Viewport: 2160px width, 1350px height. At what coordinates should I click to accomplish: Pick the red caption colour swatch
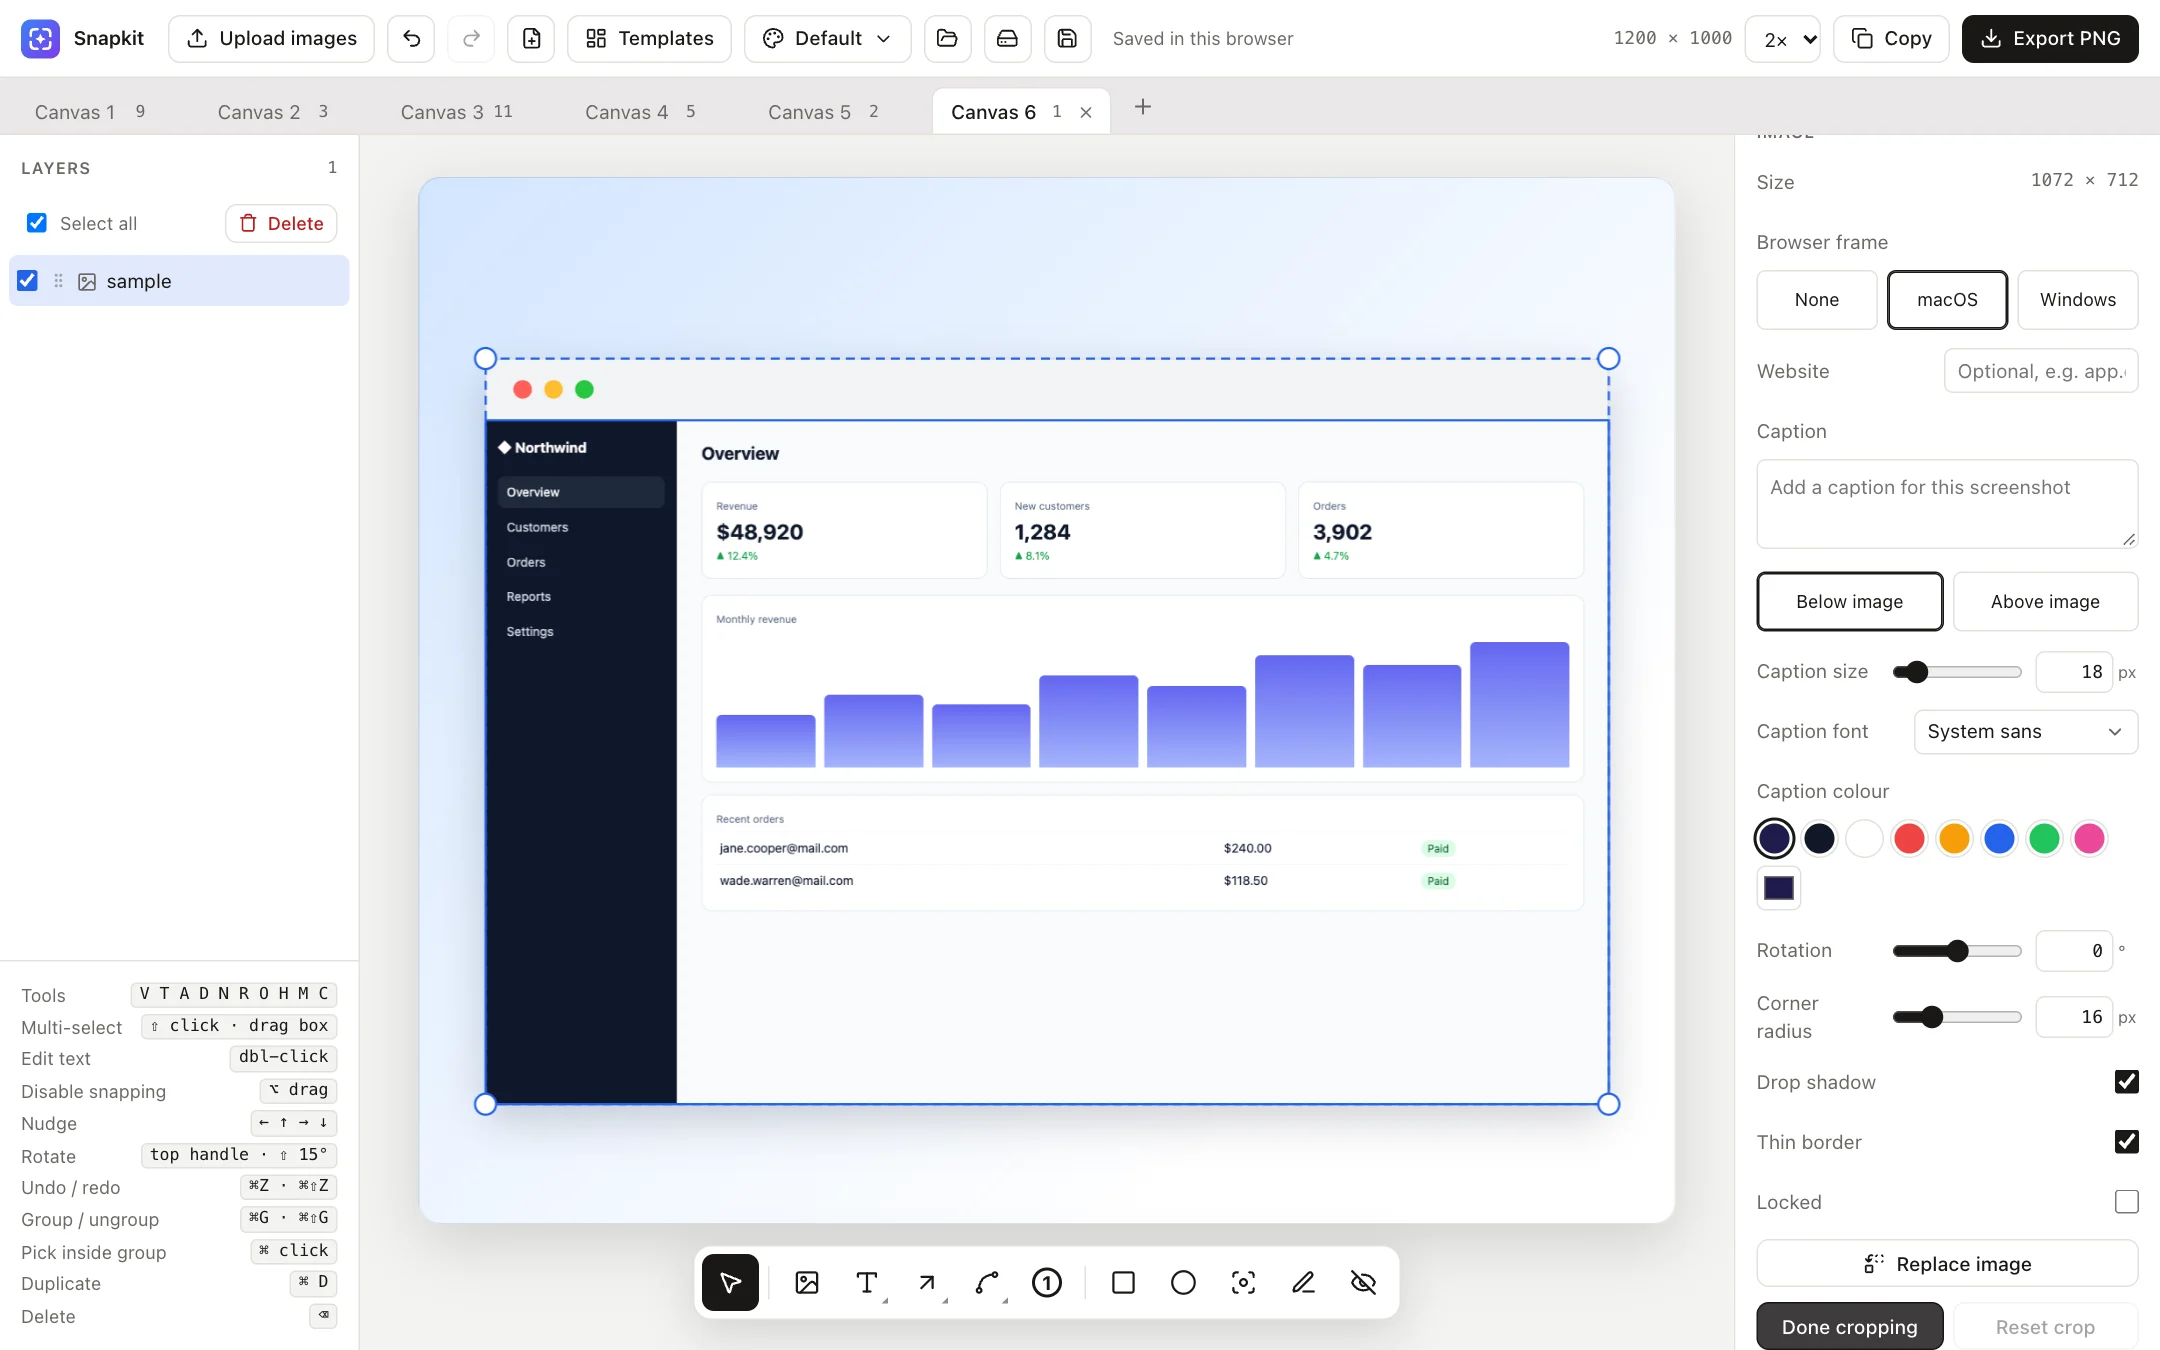(1909, 838)
